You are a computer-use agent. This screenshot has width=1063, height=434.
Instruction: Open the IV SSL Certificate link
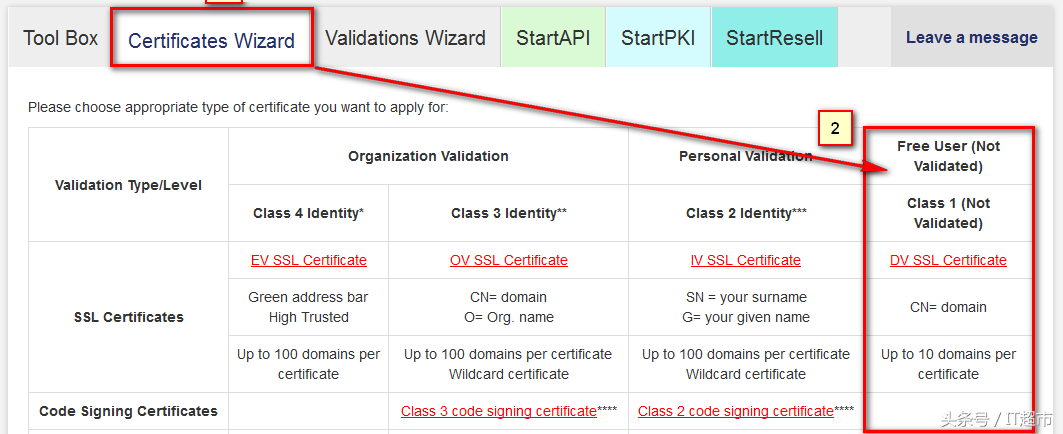(746, 260)
